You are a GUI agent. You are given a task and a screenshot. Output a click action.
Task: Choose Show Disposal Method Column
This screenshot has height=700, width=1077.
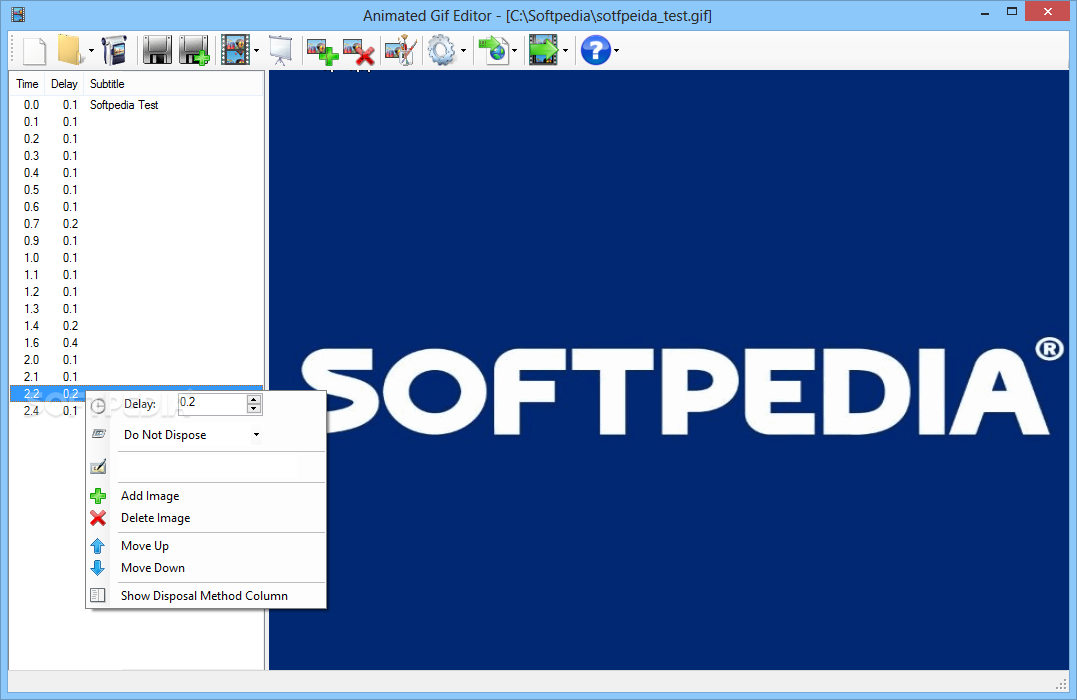point(204,596)
